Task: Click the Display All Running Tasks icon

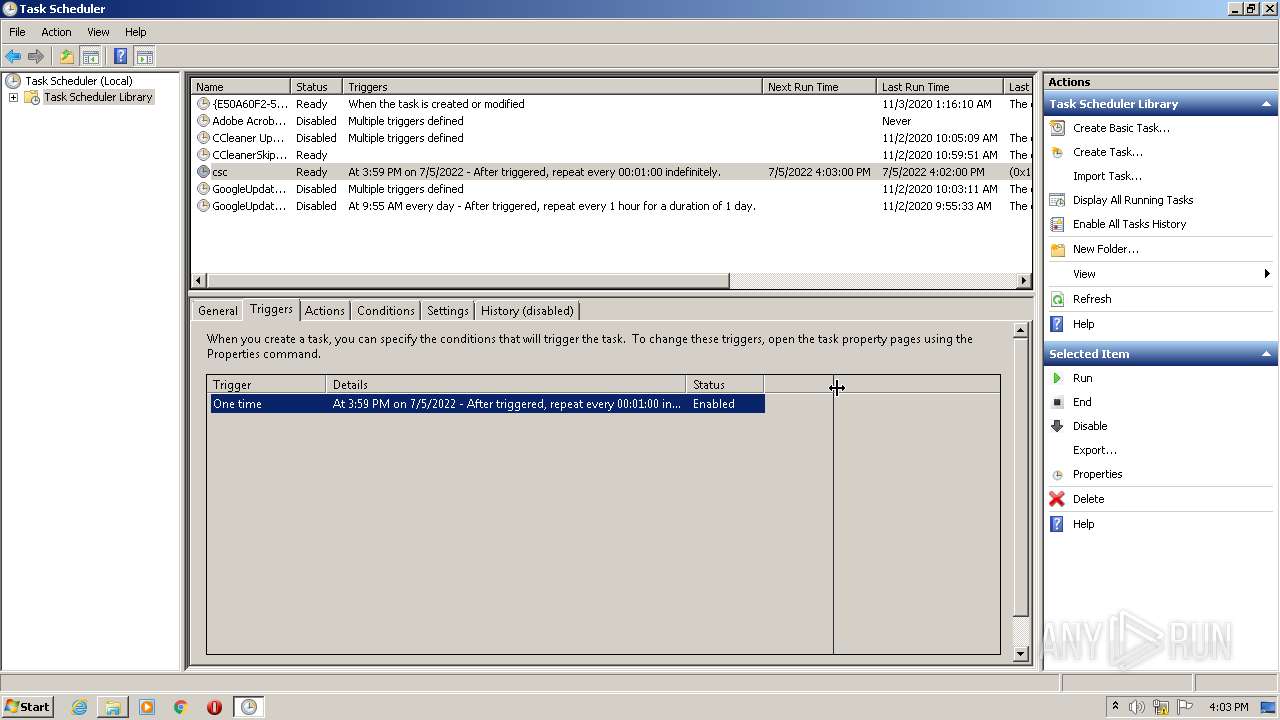Action: tap(1057, 200)
